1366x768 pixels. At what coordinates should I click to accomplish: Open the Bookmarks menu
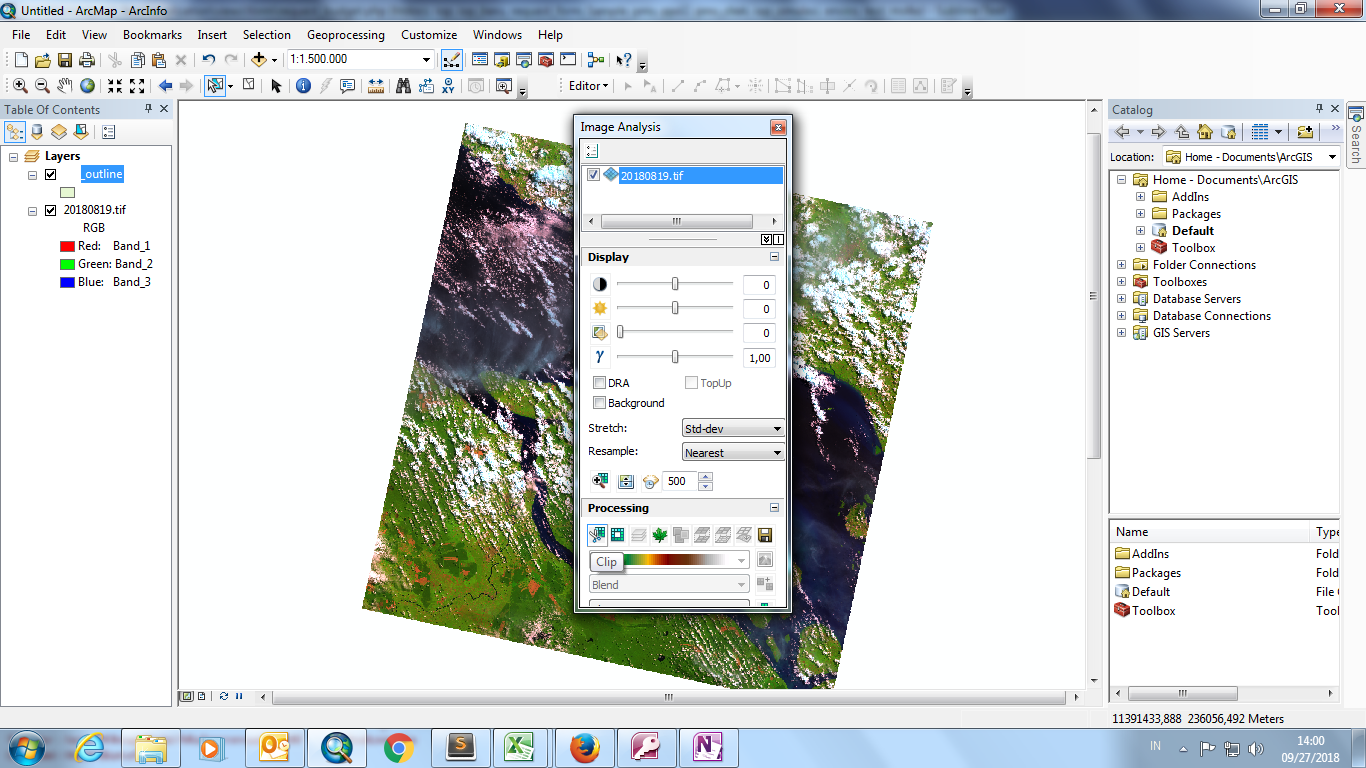pos(152,35)
